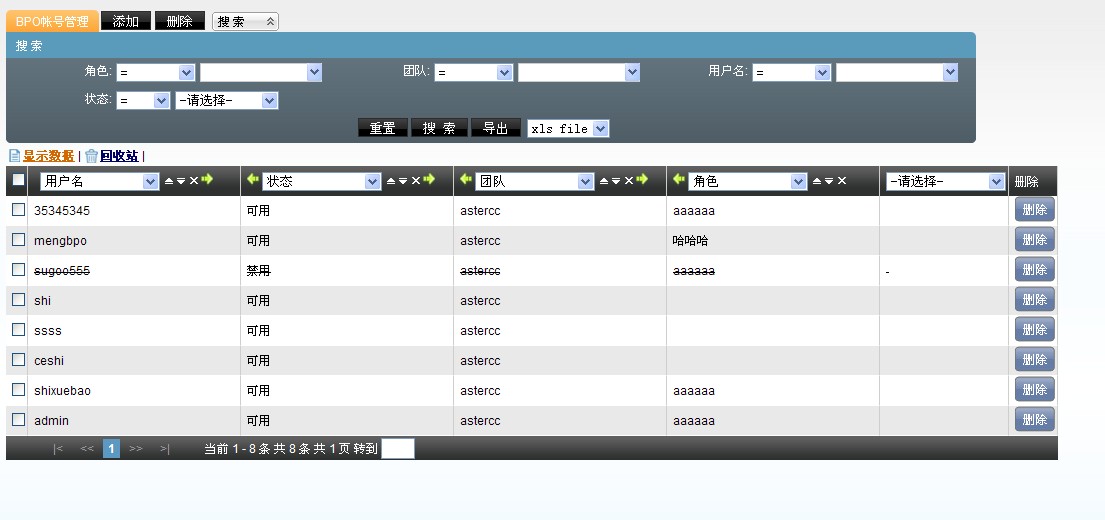Open the 状态 -请选择- dropdown in search panel
1105x520 pixels.
[226, 101]
